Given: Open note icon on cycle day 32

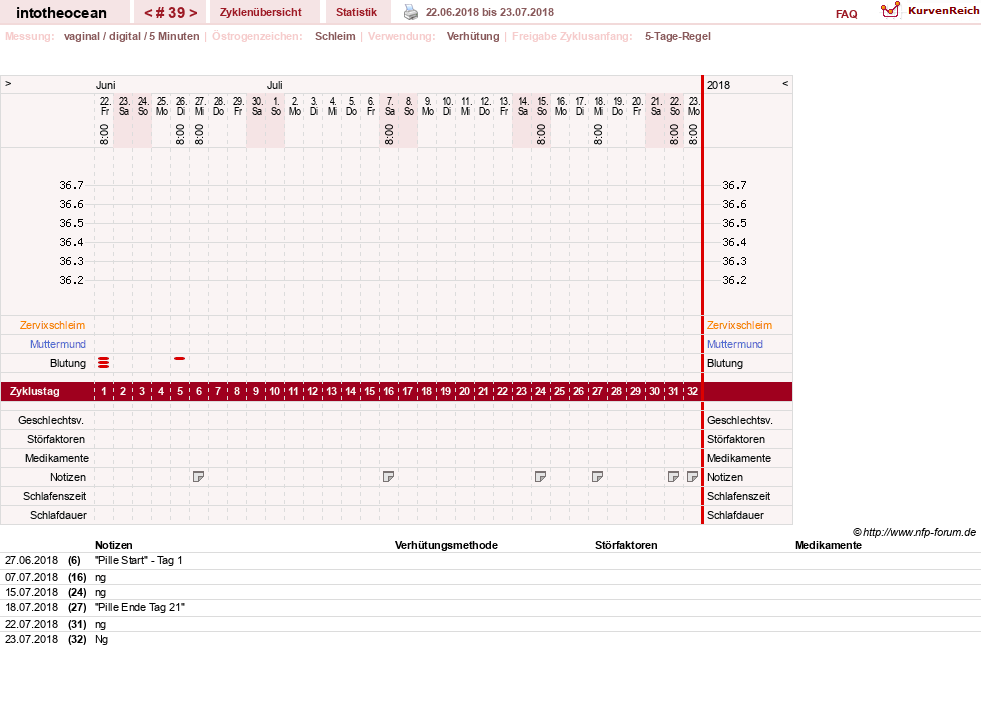Looking at the screenshot, I should point(692,477).
